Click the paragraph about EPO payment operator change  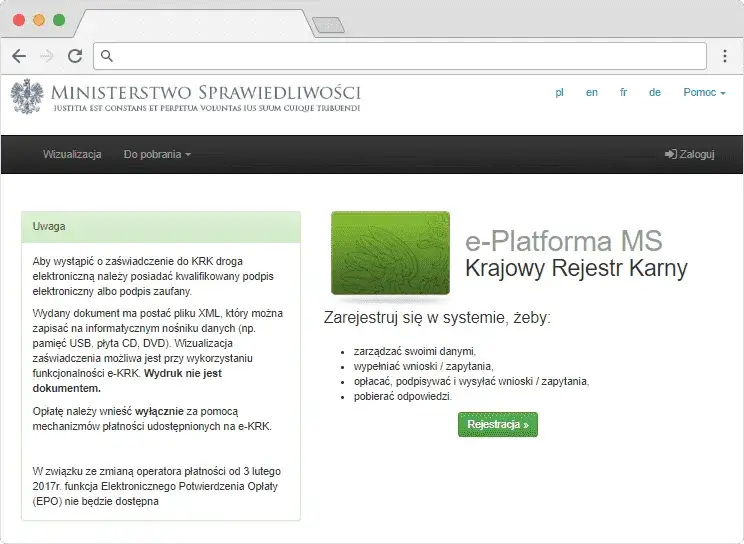(x=157, y=486)
